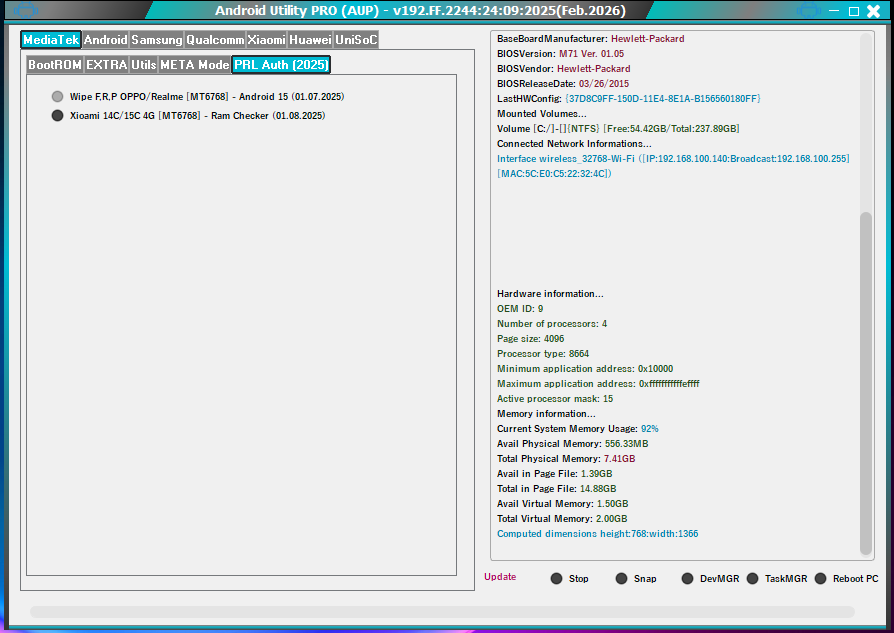Select Wipe F.R.P OPPO/Realme MT6768 option
This screenshot has height=633, width=894.
click(x=57, y=97)
